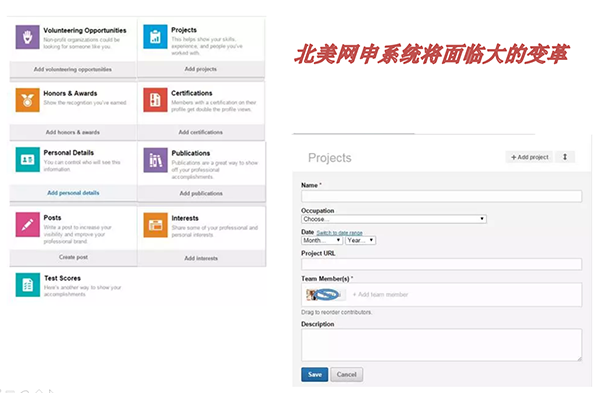Image resolution: width=600 pixels, height=393 pixels.
Task: Click the Cancel button
Action: pyautogui.click(x=347, y=374)
